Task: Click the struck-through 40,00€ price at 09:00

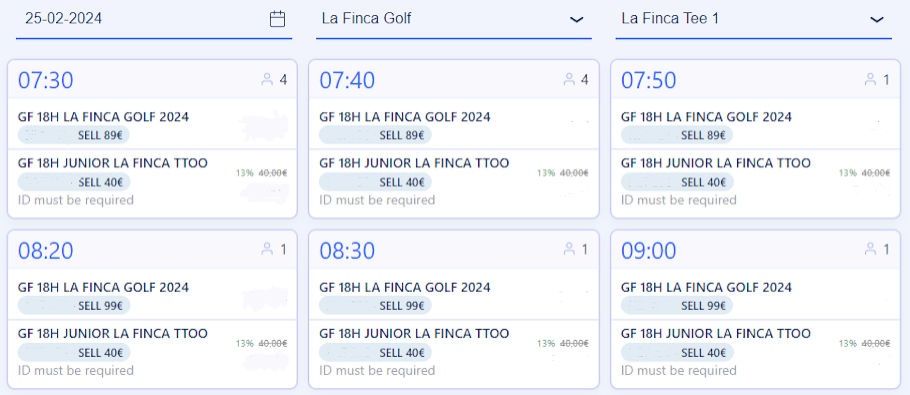Action: pos(876,343)
